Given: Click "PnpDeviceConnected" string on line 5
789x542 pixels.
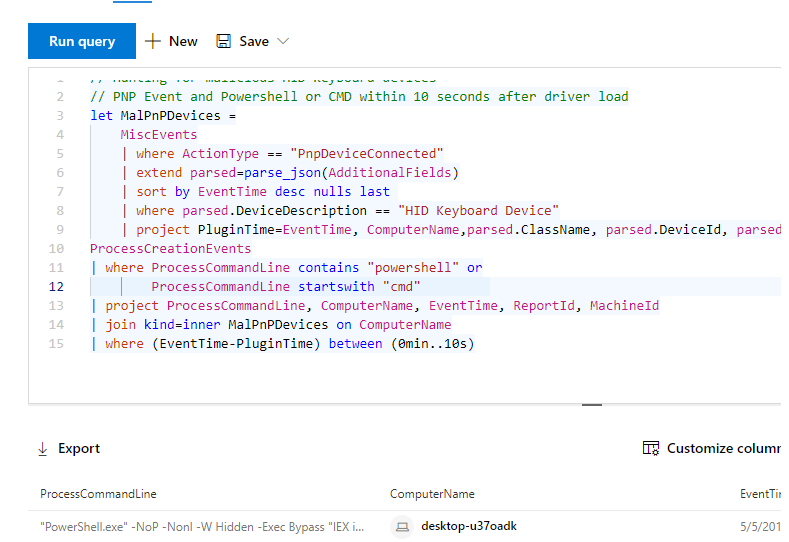Looking at the screenshot, I should pyautogui.click(x=367, y=153).
